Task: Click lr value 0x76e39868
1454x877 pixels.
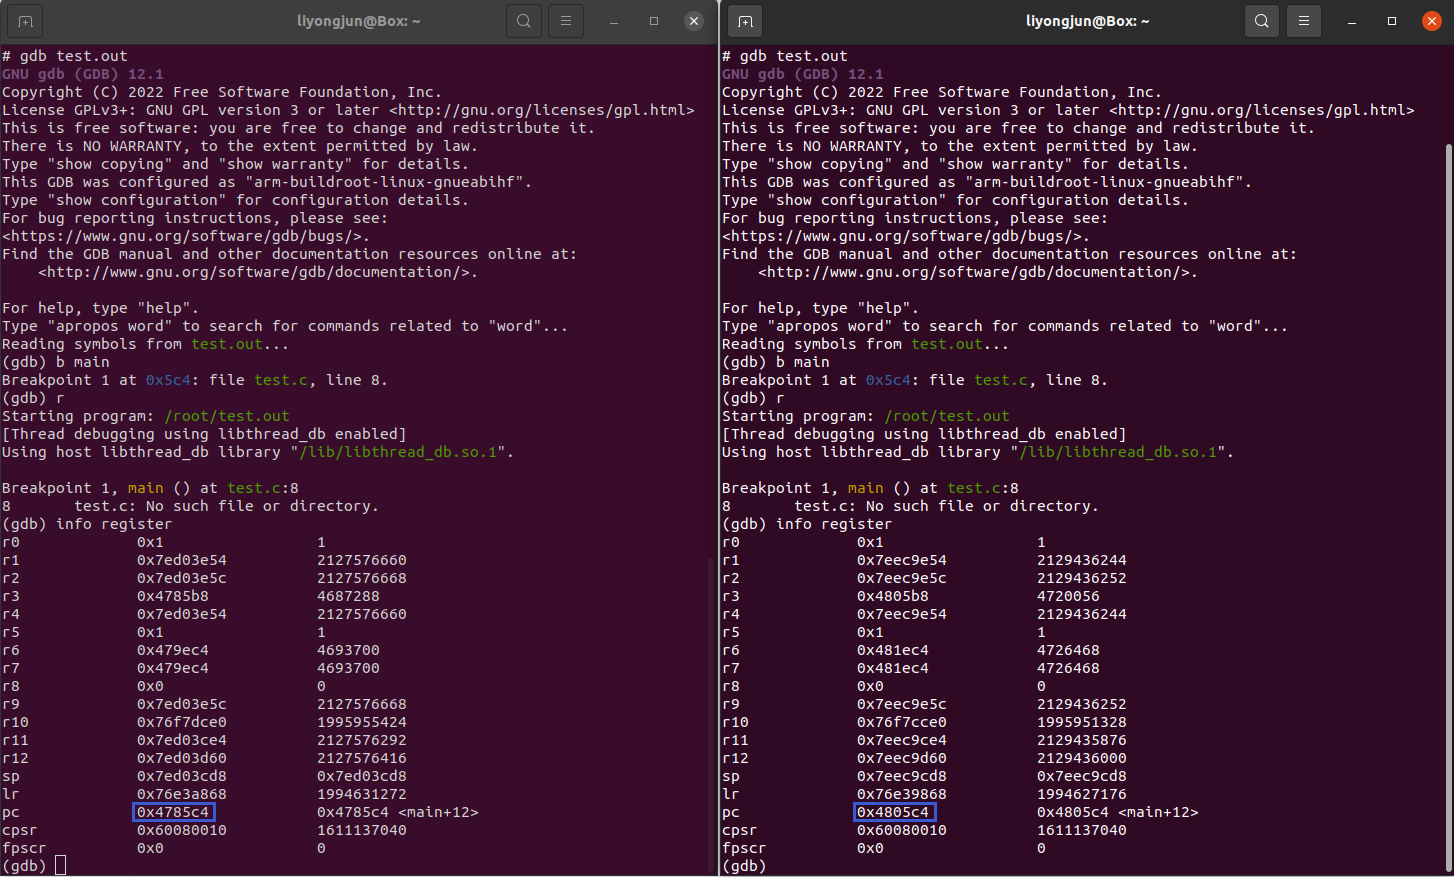Action: (902, 794)
